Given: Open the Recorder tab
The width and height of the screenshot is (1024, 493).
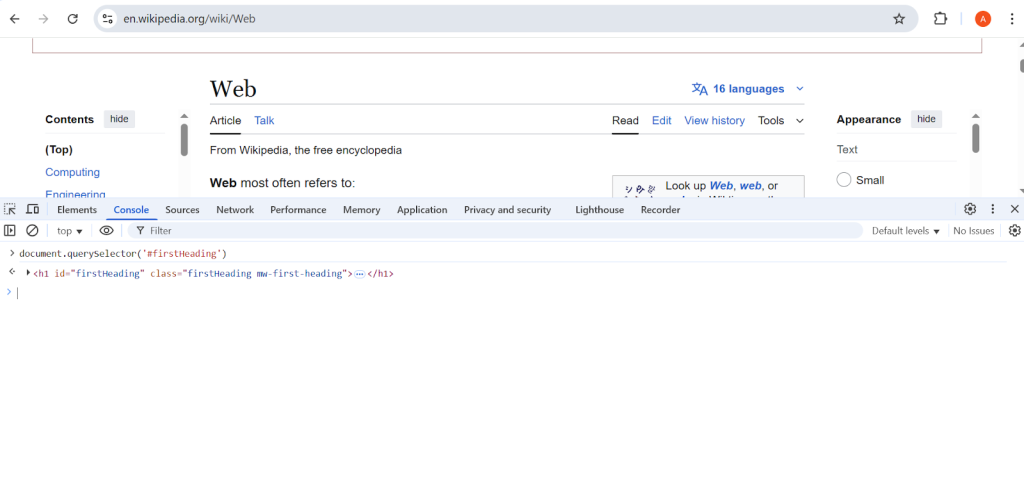Looking at the screenshot, I should click(660, 210).
